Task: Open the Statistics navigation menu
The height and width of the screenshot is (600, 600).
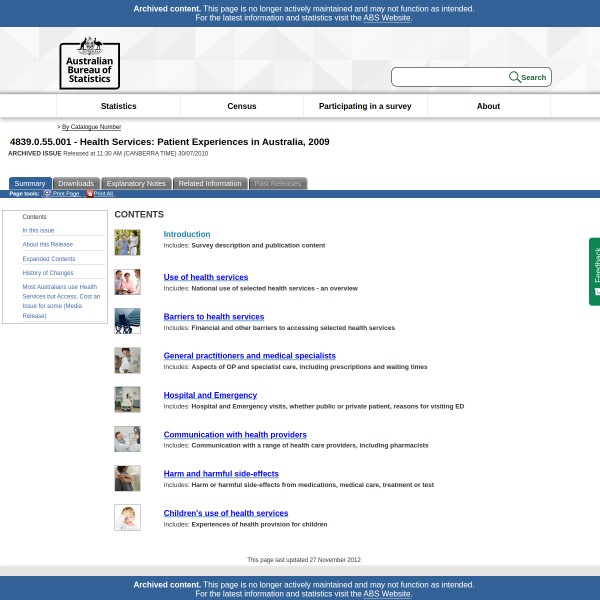Action: pyautogui.click(x=118, y=106)
